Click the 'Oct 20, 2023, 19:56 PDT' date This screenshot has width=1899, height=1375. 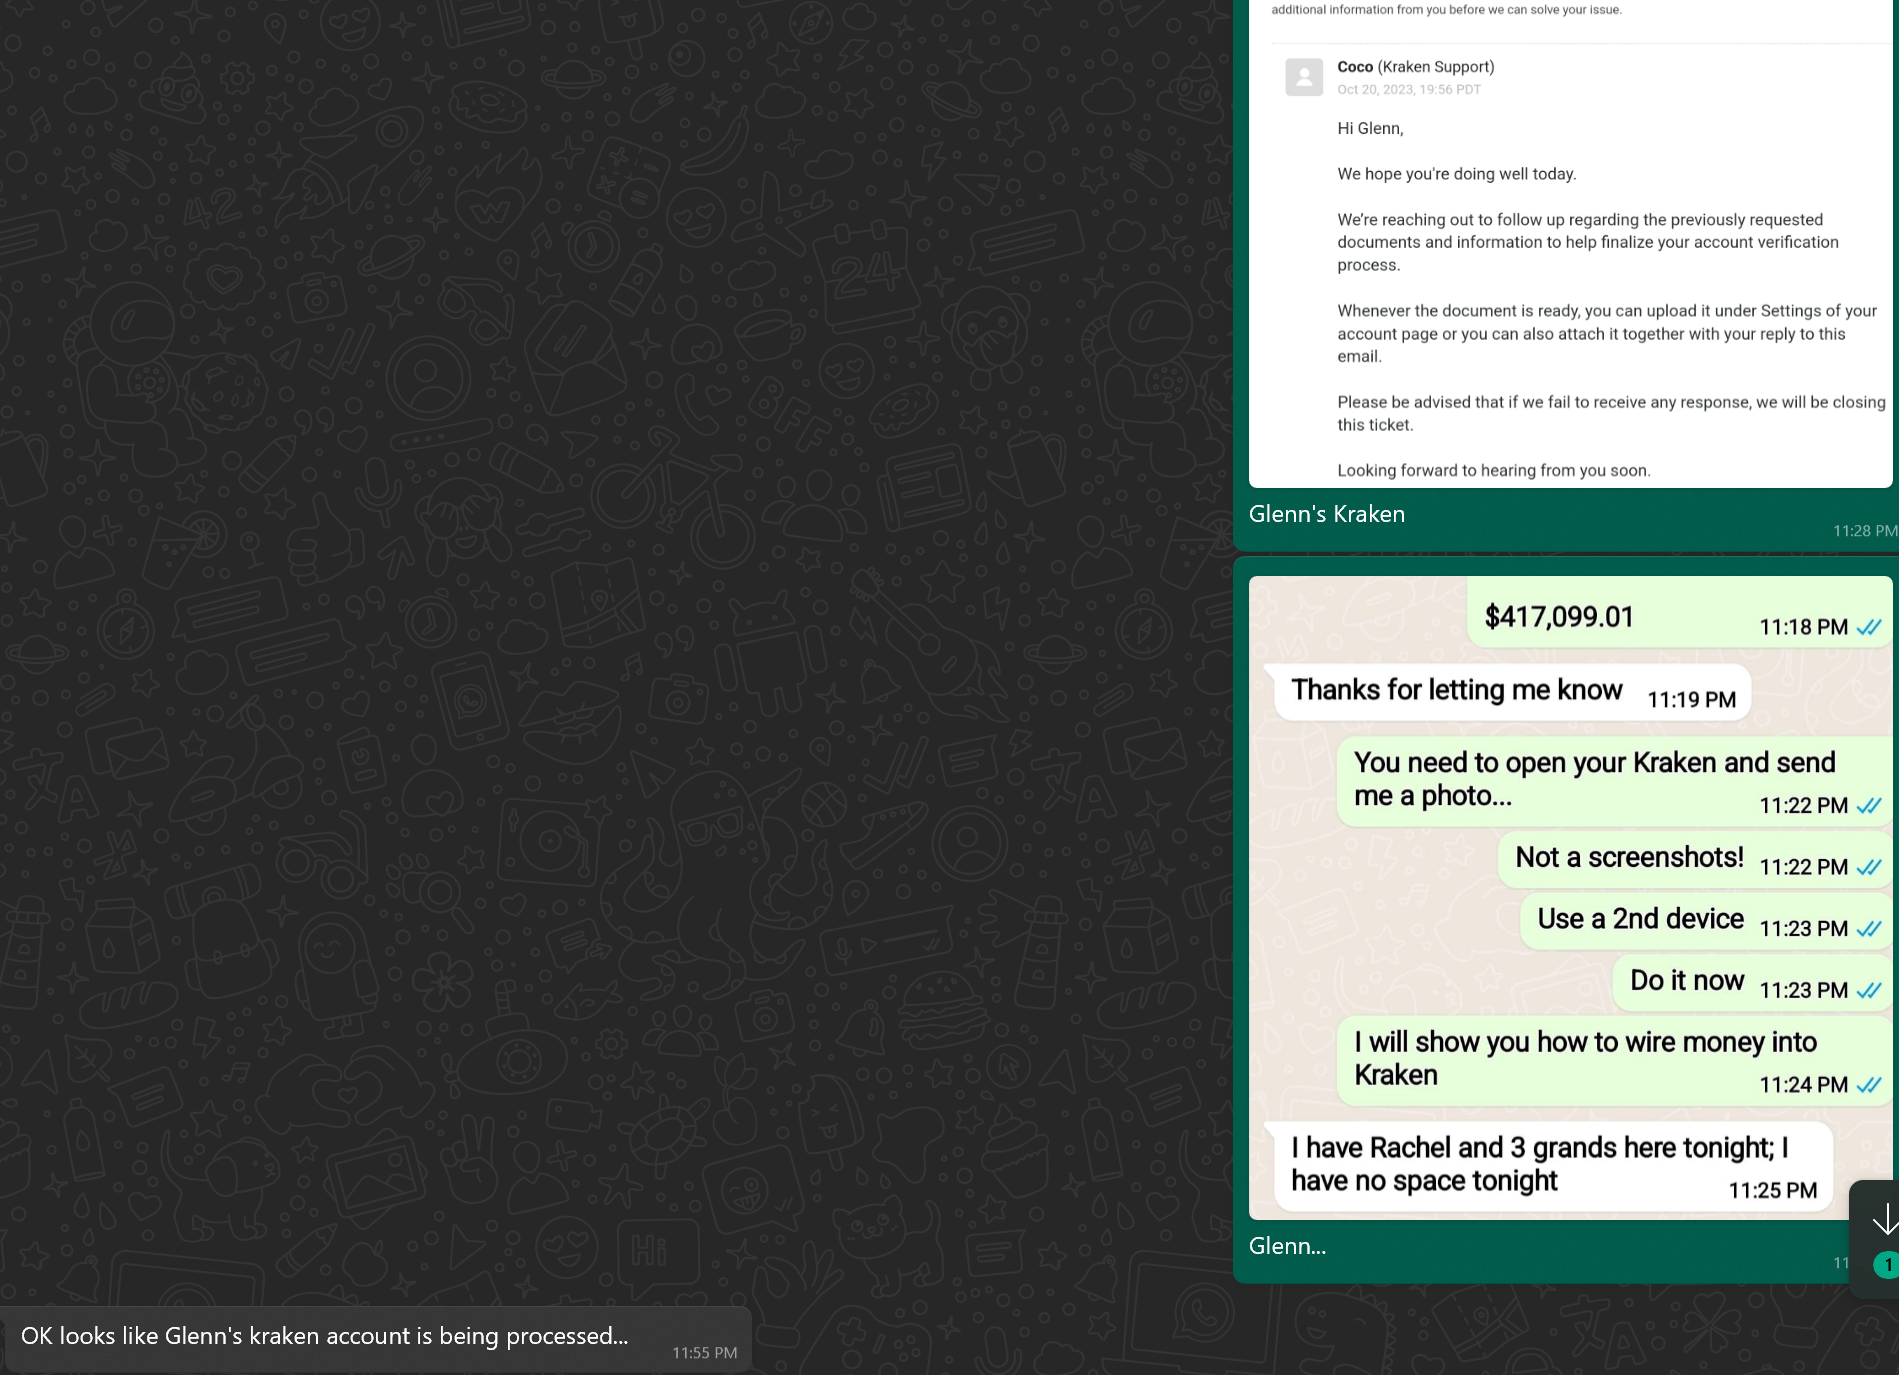click(1409, 90)
